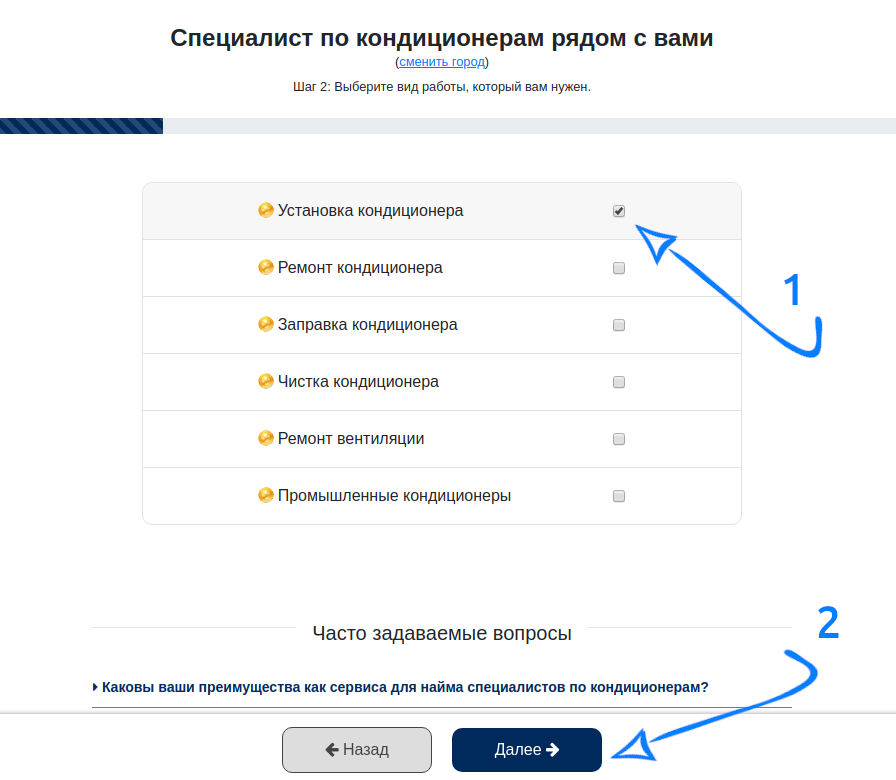Click the Установка кондиционера label

click(x=370, y=211)
